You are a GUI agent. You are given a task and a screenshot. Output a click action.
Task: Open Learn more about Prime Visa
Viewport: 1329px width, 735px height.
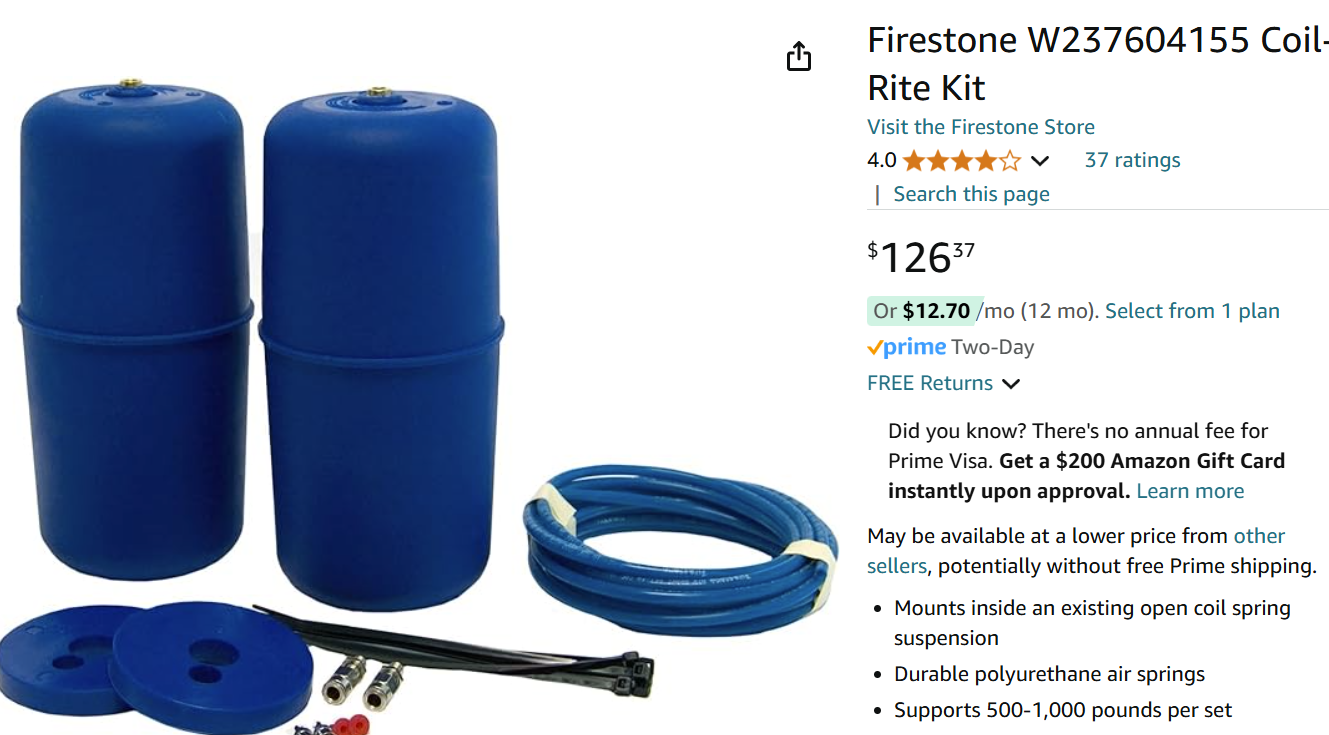coord(1190,491)
